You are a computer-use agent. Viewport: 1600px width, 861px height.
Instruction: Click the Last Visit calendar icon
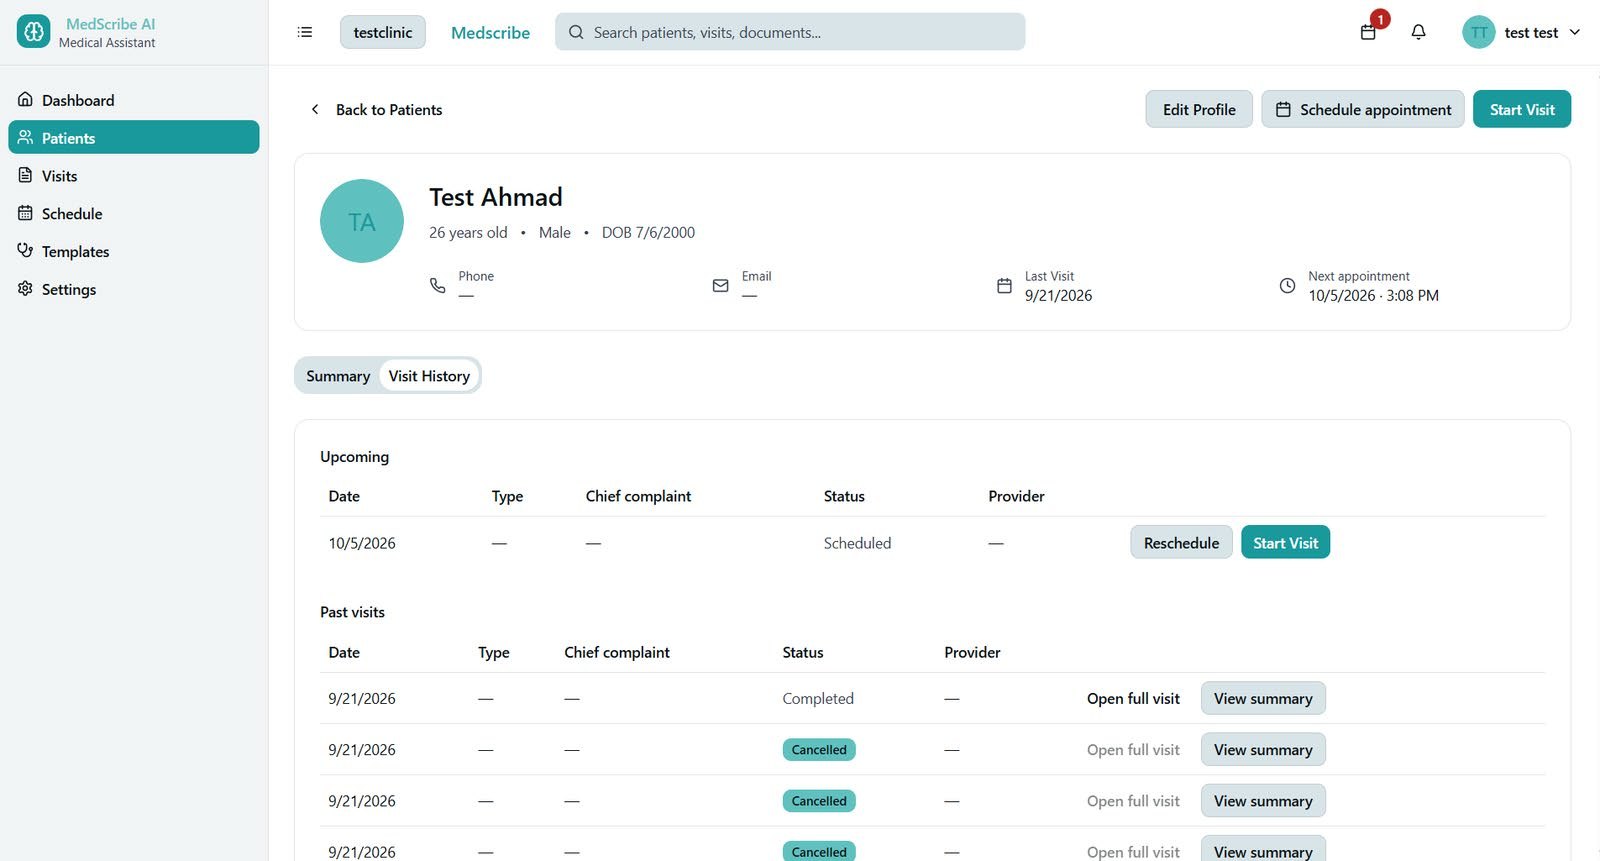pos(1004,286)
